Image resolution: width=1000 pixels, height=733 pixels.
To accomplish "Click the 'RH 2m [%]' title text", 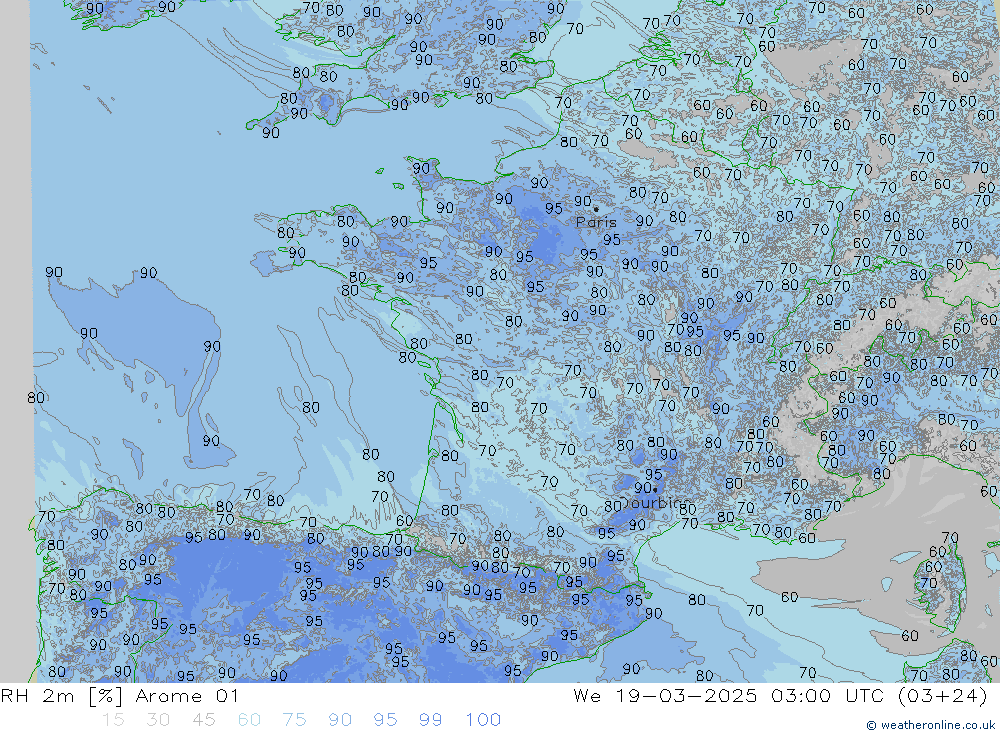I will click(61, 695).
